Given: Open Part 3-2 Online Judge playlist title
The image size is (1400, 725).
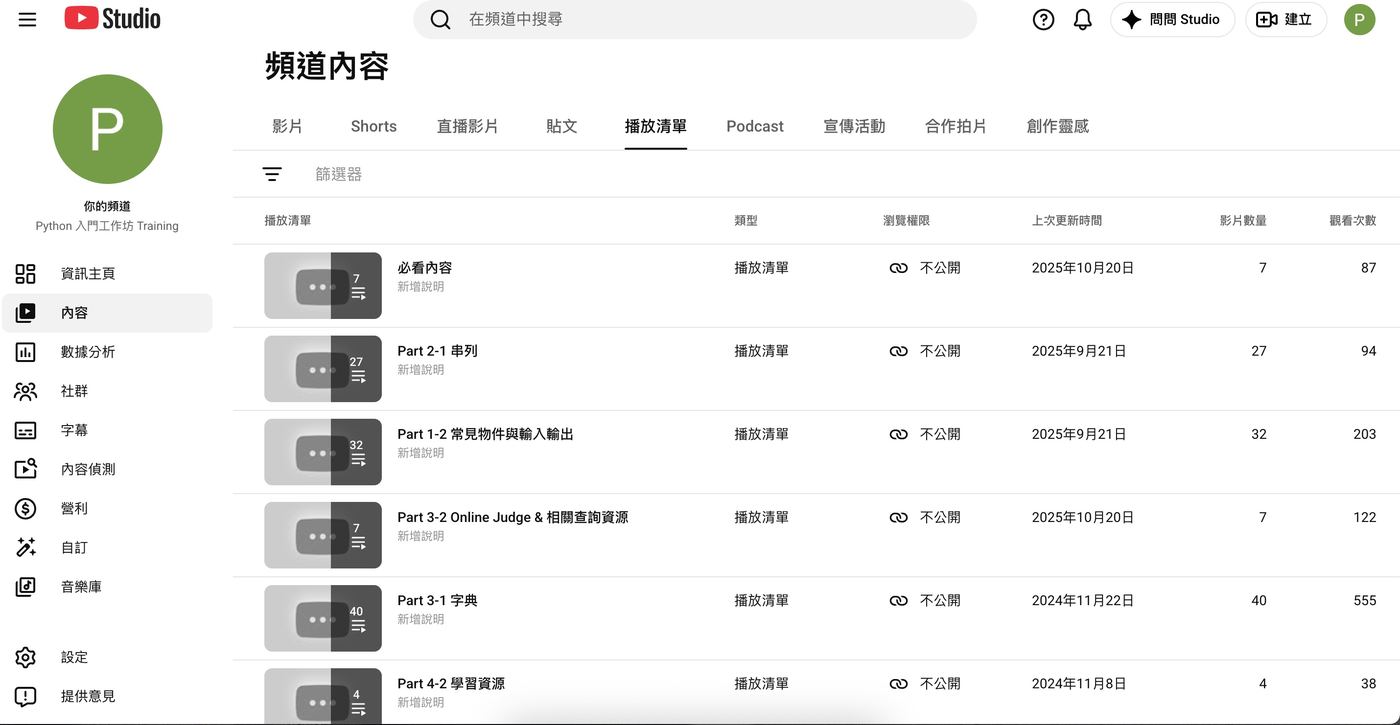Looking at the screenshot, I should click(513, 517).
